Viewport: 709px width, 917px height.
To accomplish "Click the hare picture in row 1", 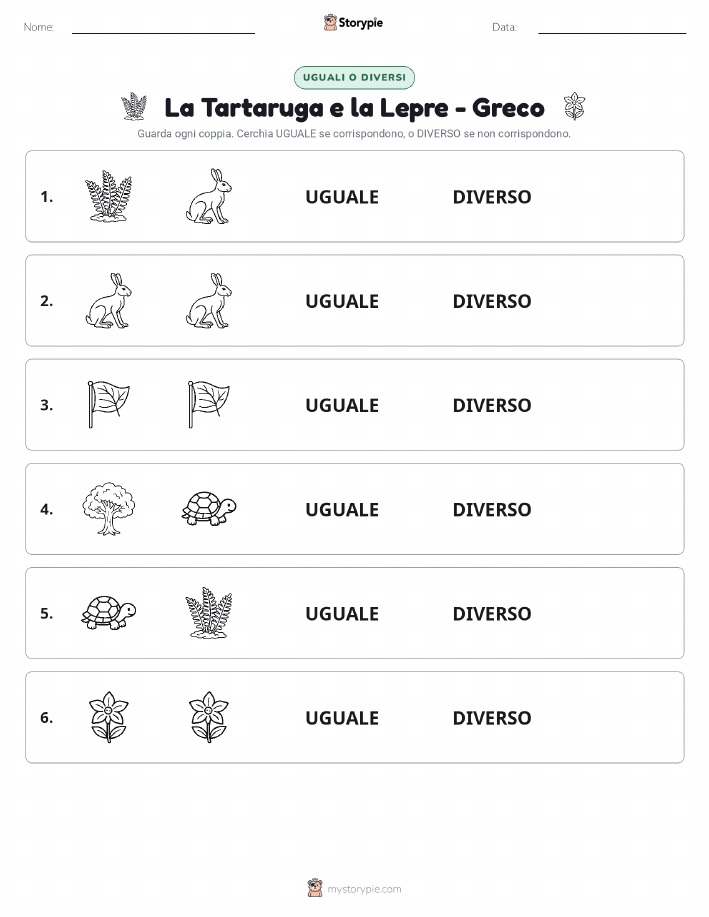I will point(209,196).
